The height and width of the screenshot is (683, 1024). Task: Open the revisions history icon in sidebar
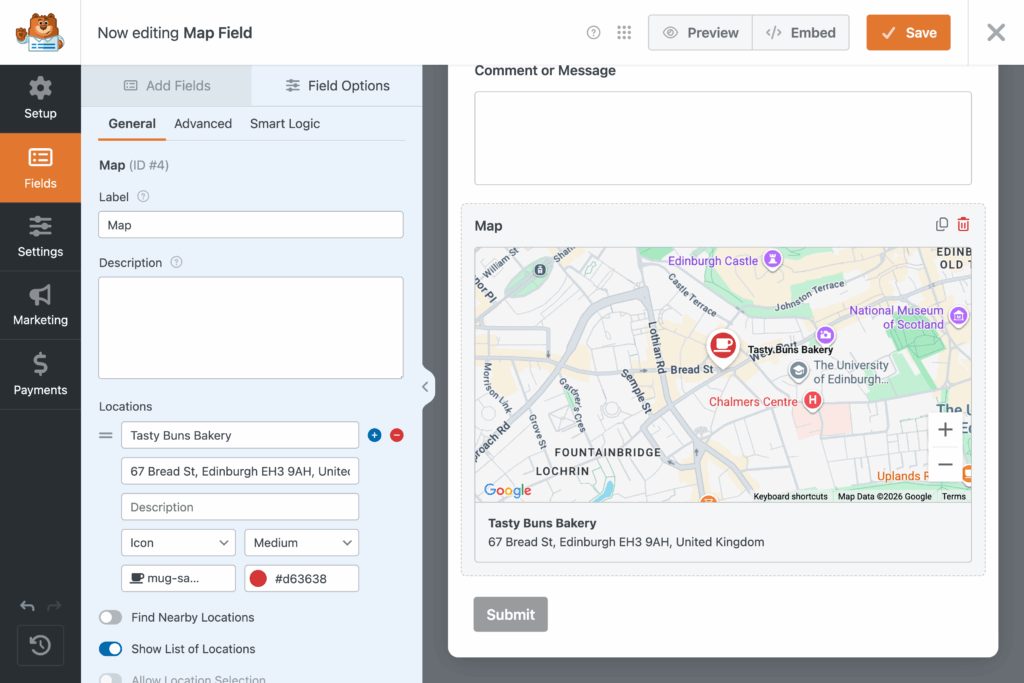tap(40, 645)
